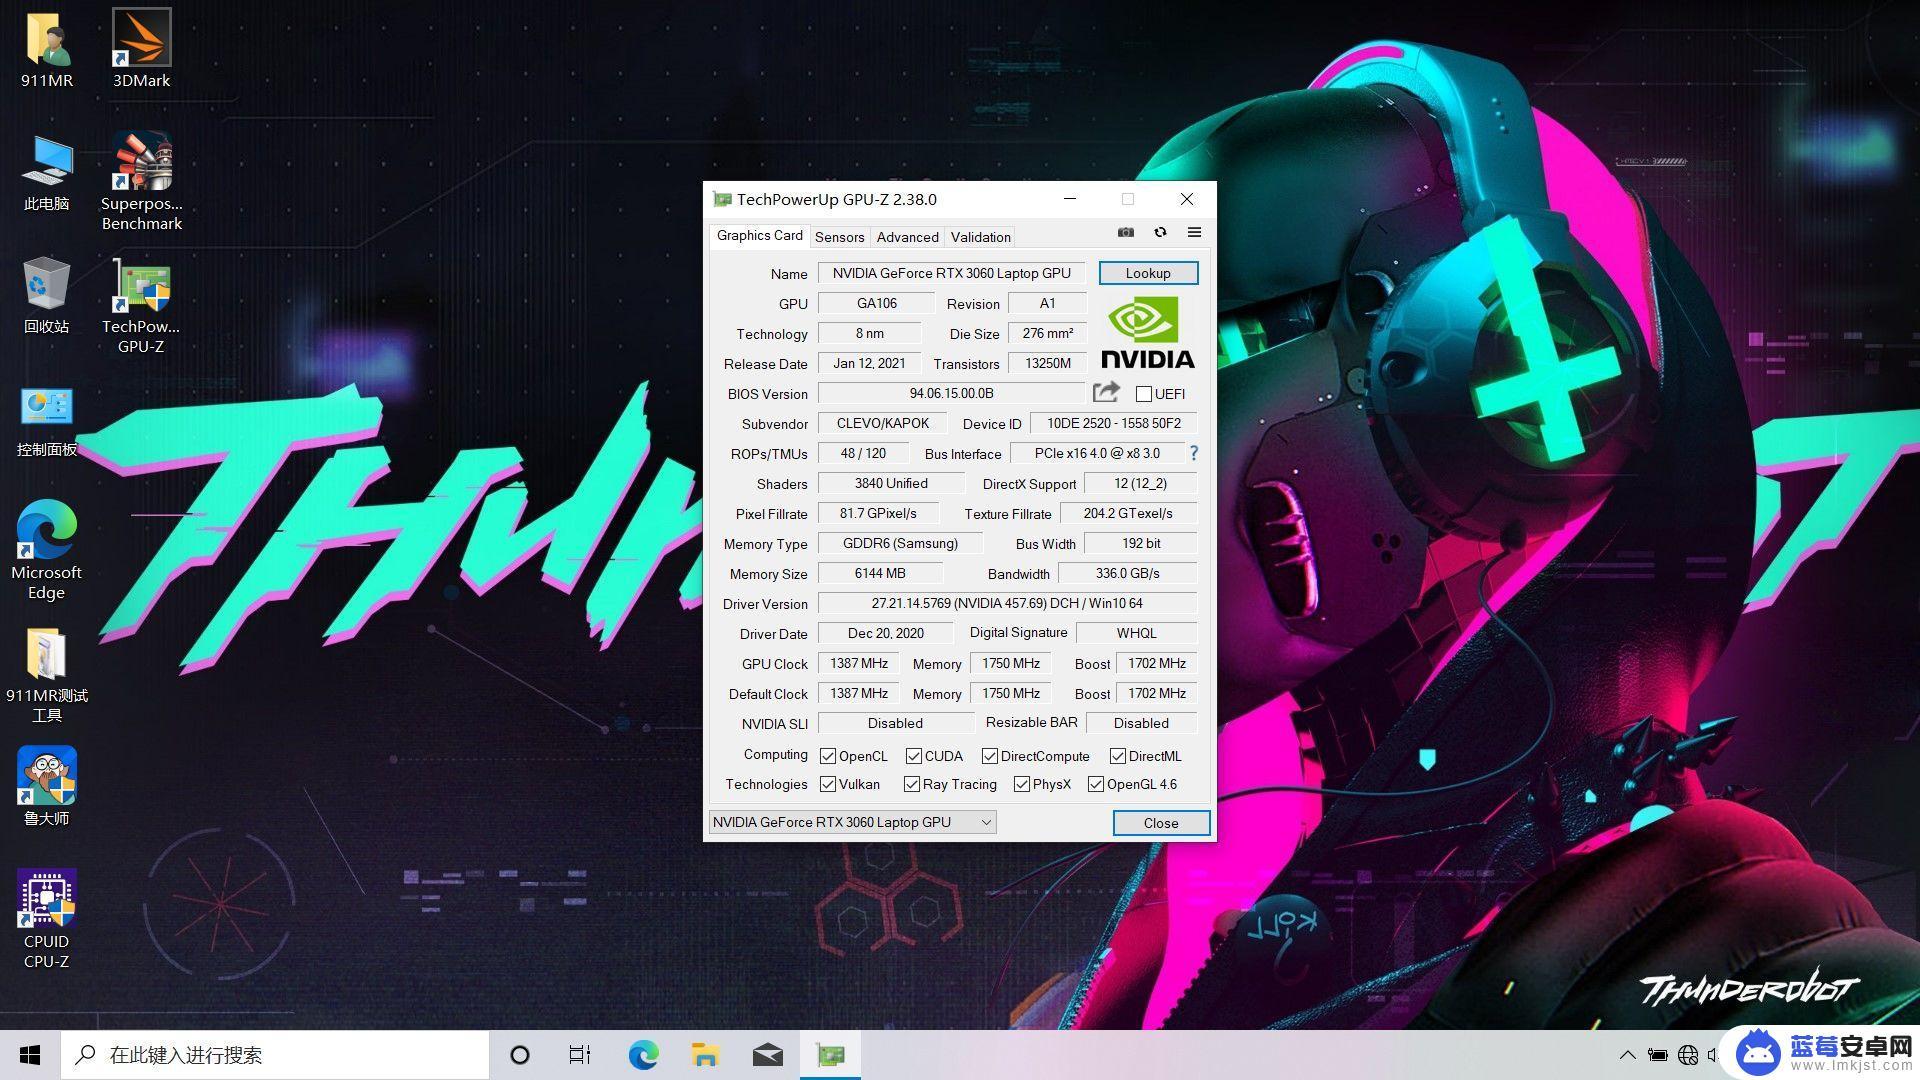
Task: Launch CPUID CPU-Z desktop shortcut
Action: coord(46,920)
